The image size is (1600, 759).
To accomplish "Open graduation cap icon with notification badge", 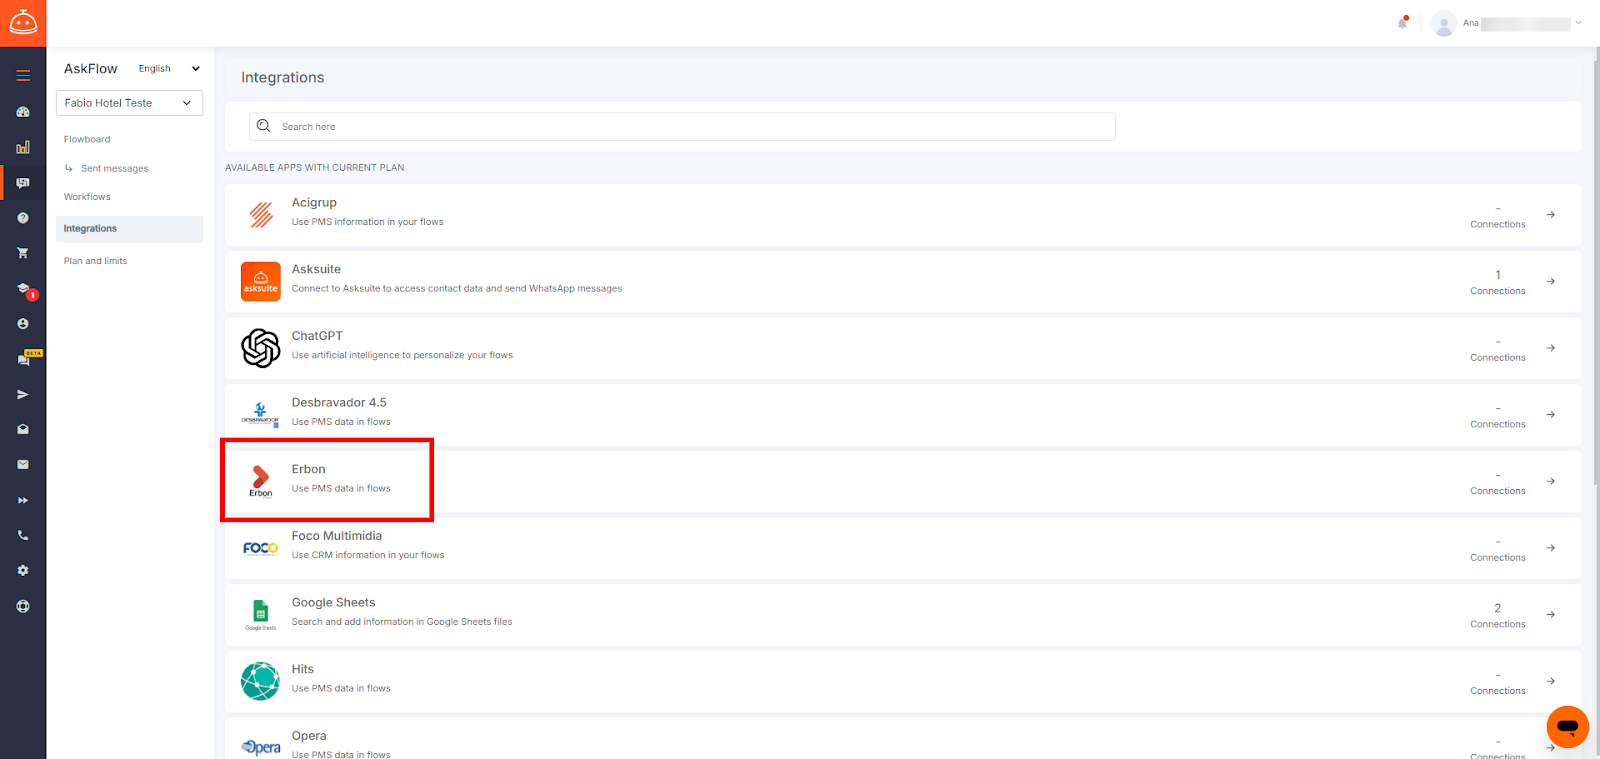I will tap(25, 290).
